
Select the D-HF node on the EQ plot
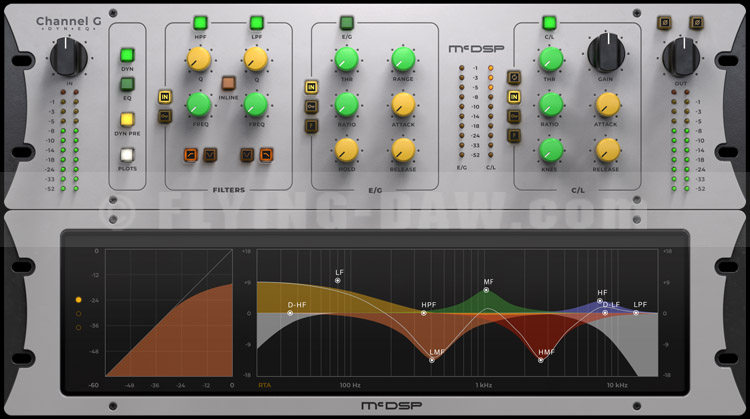[x=290, y=313]
